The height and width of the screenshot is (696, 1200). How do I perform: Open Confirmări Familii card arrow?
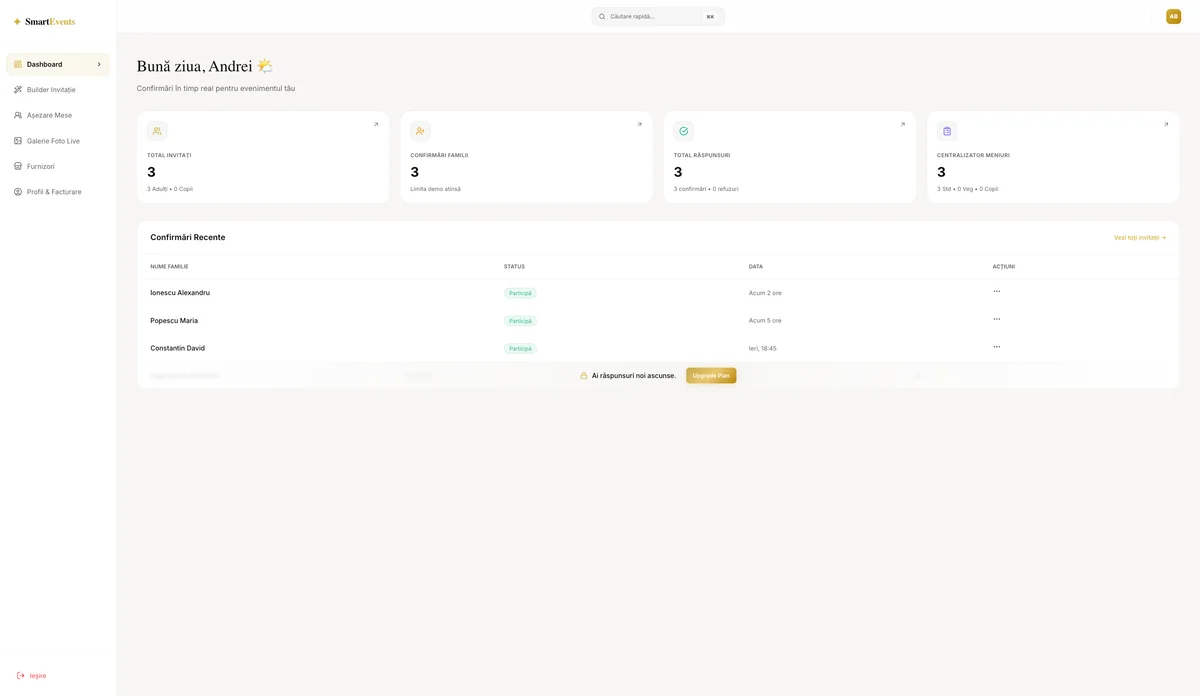(639, 125)
